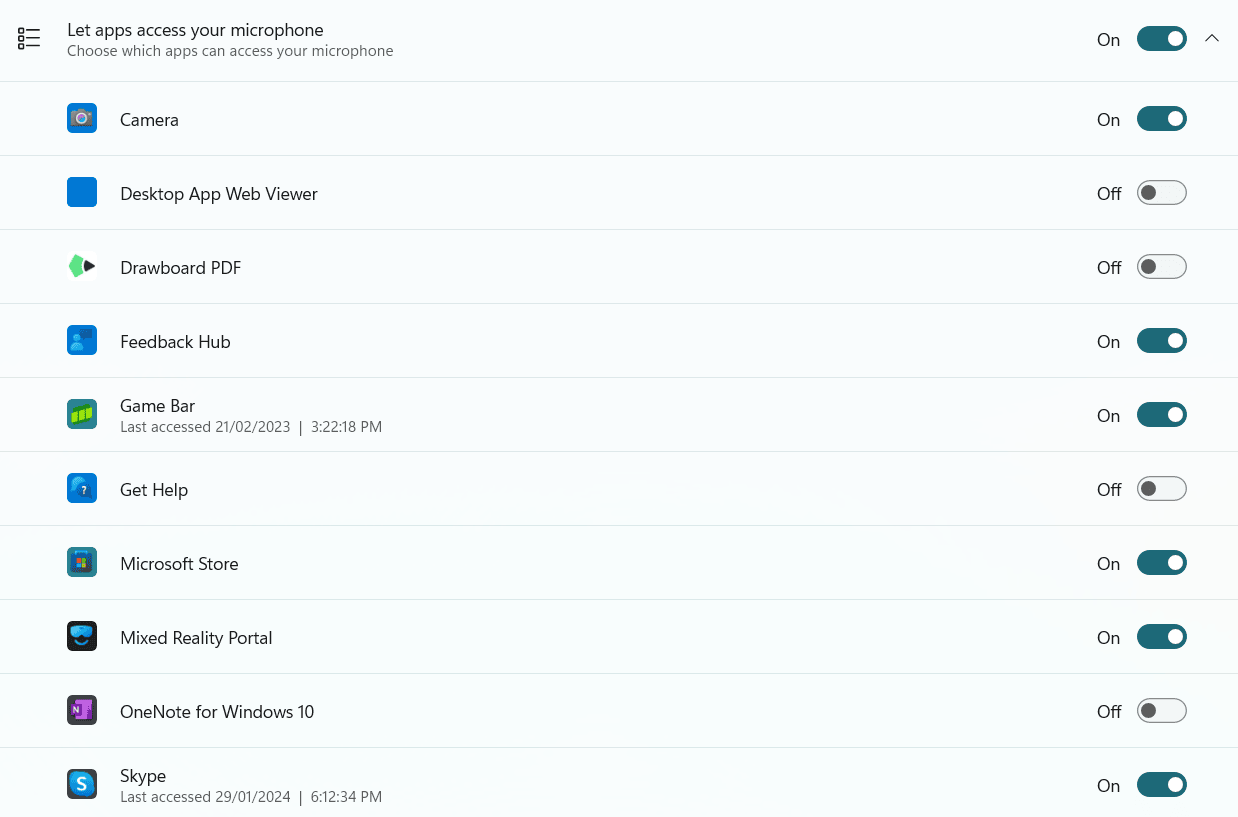This screenshot has height=817, width=1238.
Task: Click the Microsoft Store app icon
Action: click(x=82, y=562)
